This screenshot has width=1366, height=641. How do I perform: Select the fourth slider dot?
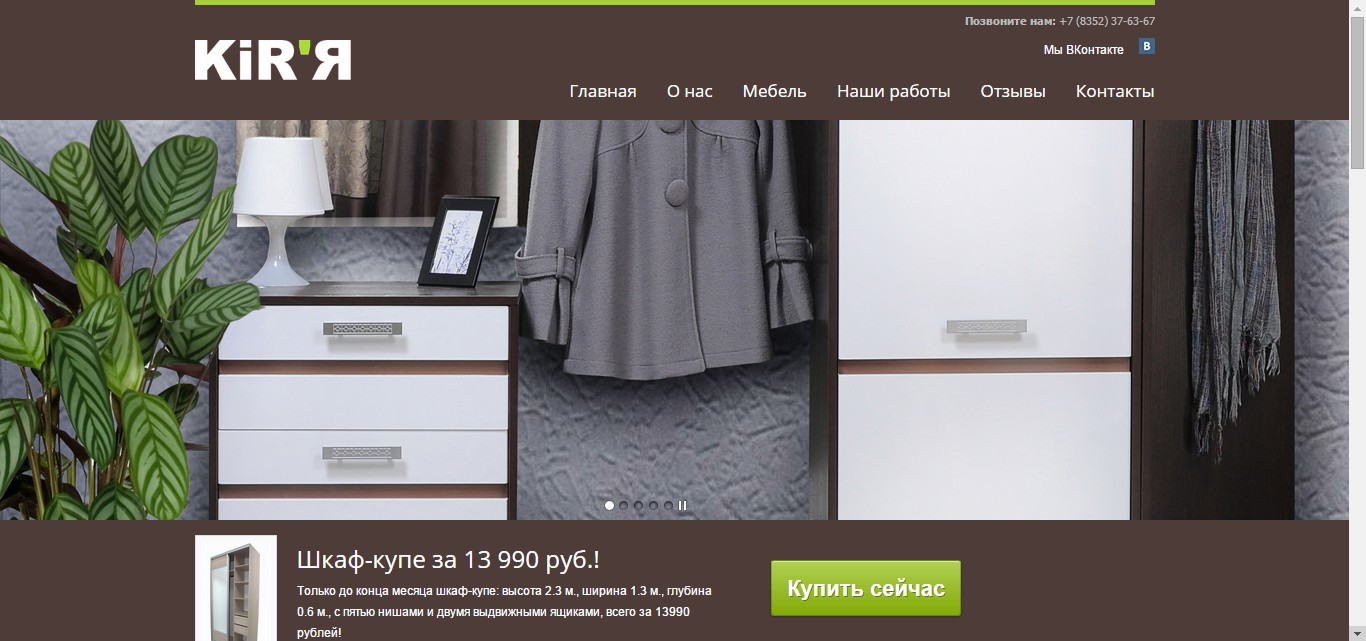[x=654, y=506]
